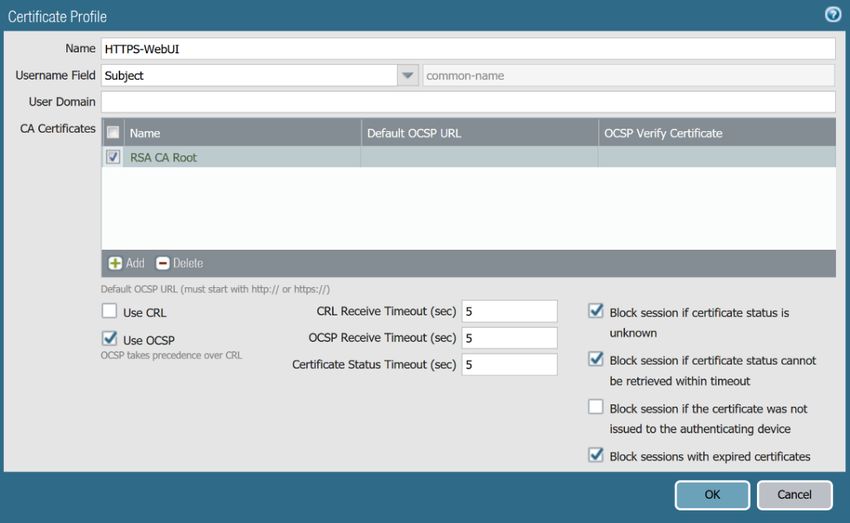Screen dimensions: 850x523
Task: Dismiss the dialog with Cancel
Action: pyautogui.click(x=794, y=495)
